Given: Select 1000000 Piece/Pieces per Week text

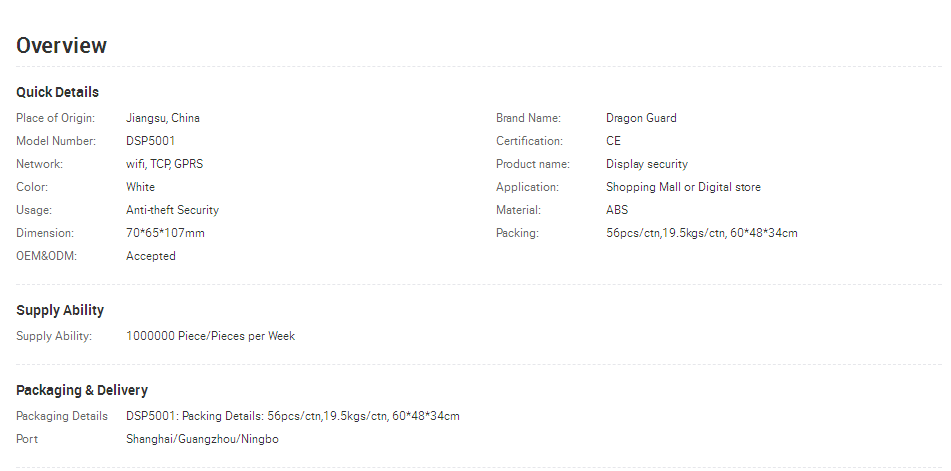Looking at the screenshot, I should point(210,336).
